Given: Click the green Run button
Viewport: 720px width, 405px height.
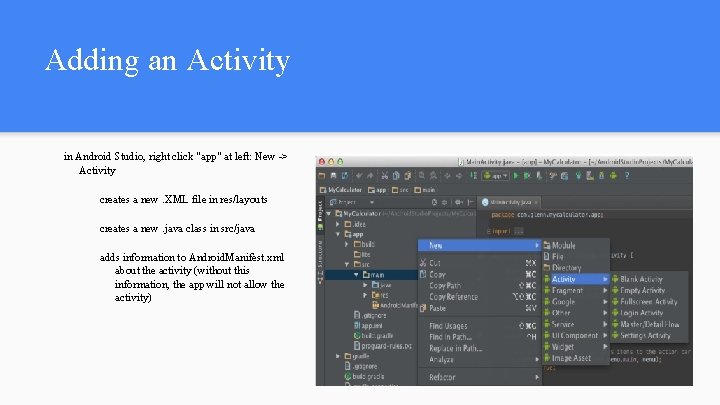Looking at the screenshot, I should coord(516,176).
